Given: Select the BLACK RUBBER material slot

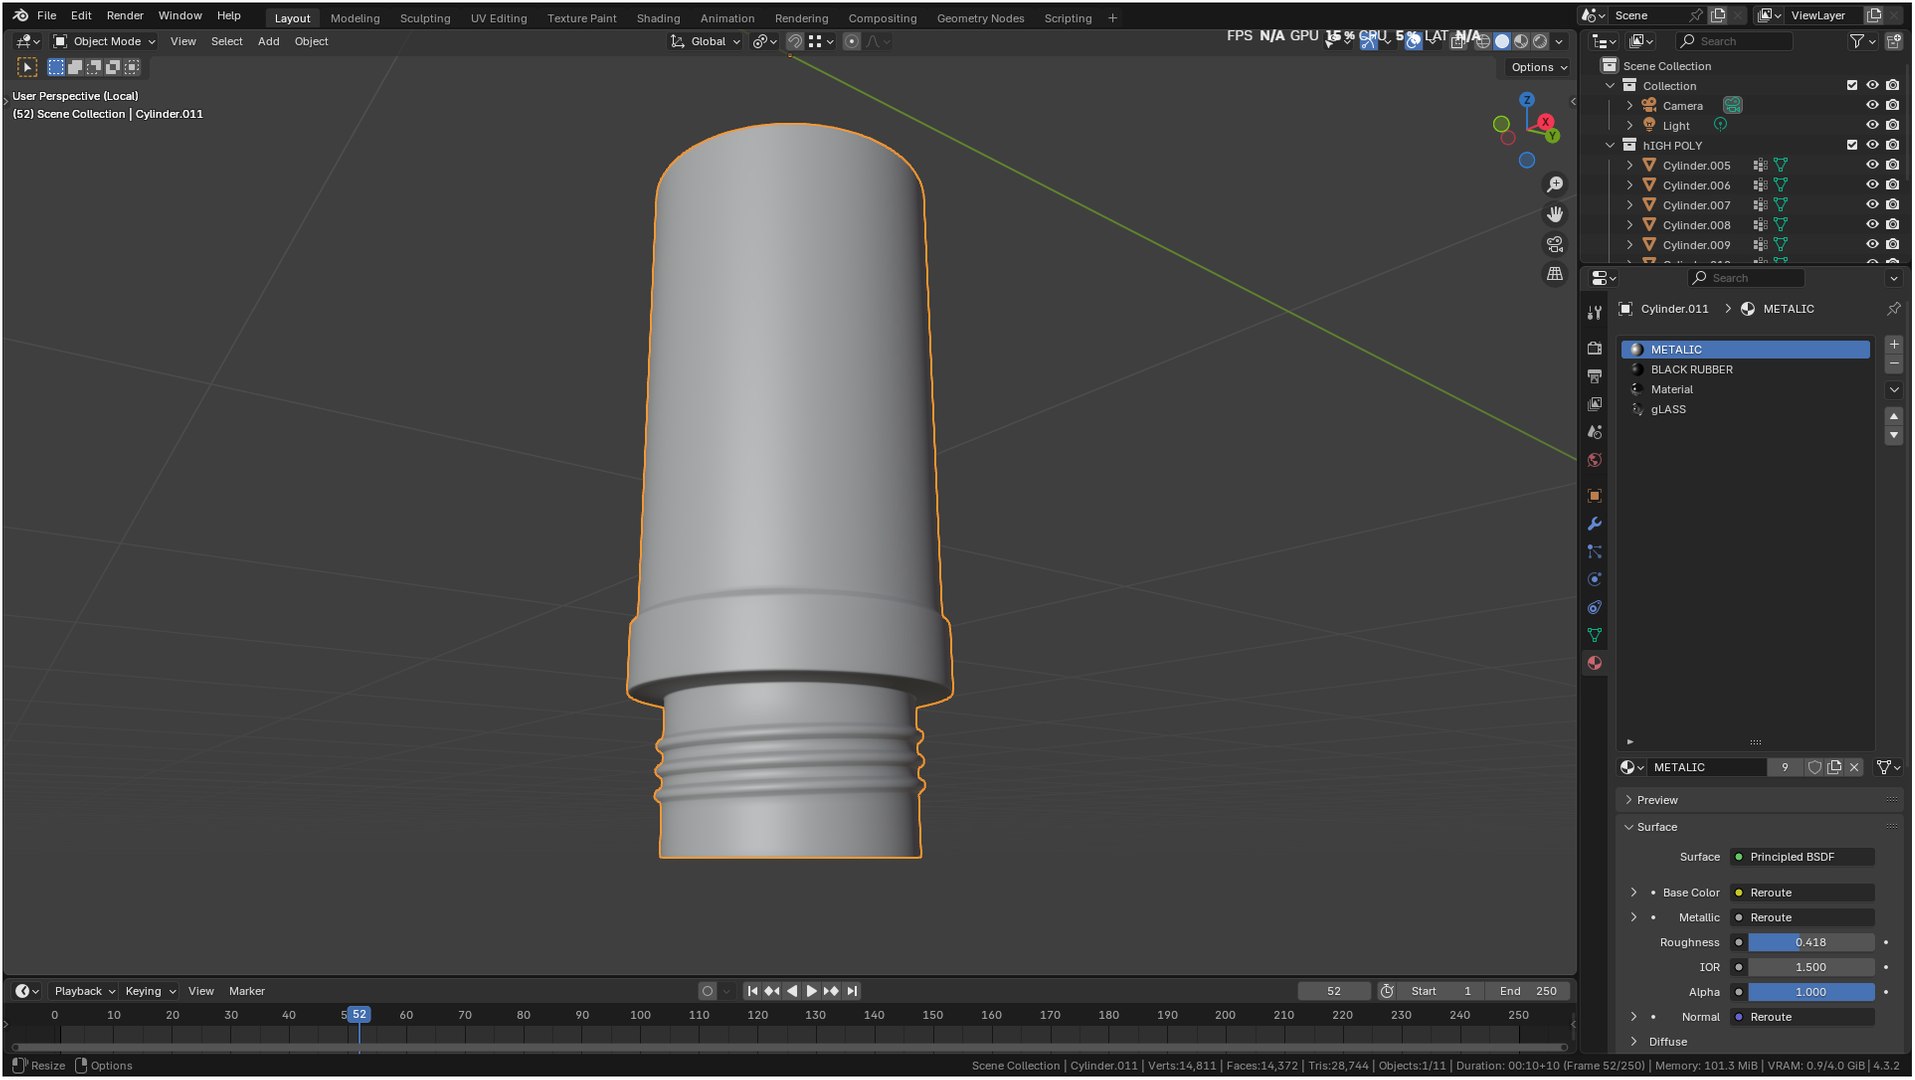Looking at the screenshot, I should (x=1745, y=370).
